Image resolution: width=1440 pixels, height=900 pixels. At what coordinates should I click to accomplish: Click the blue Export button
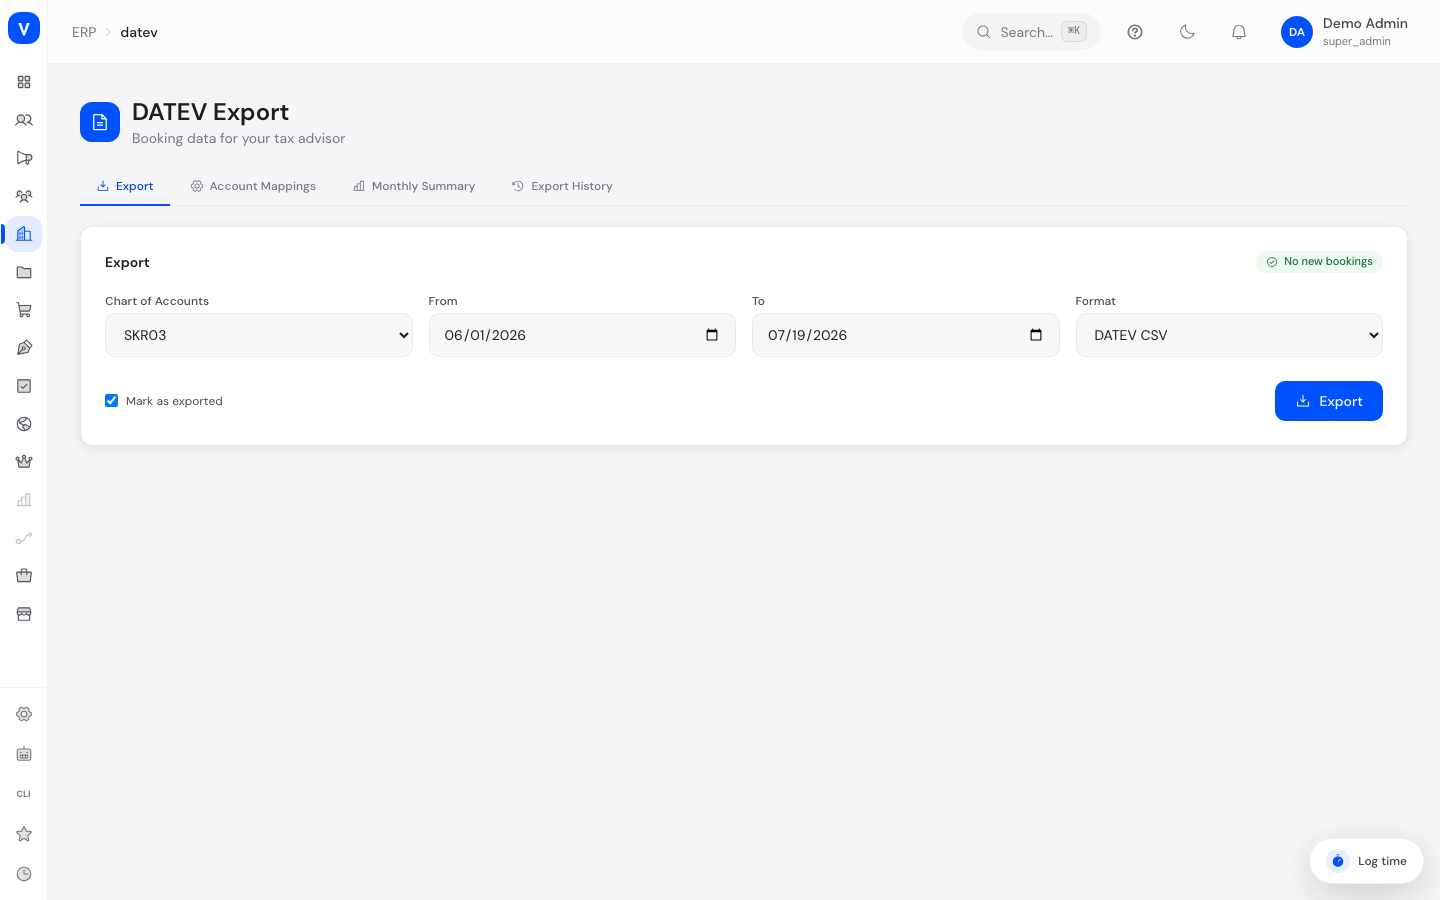tap(1329, 401)
